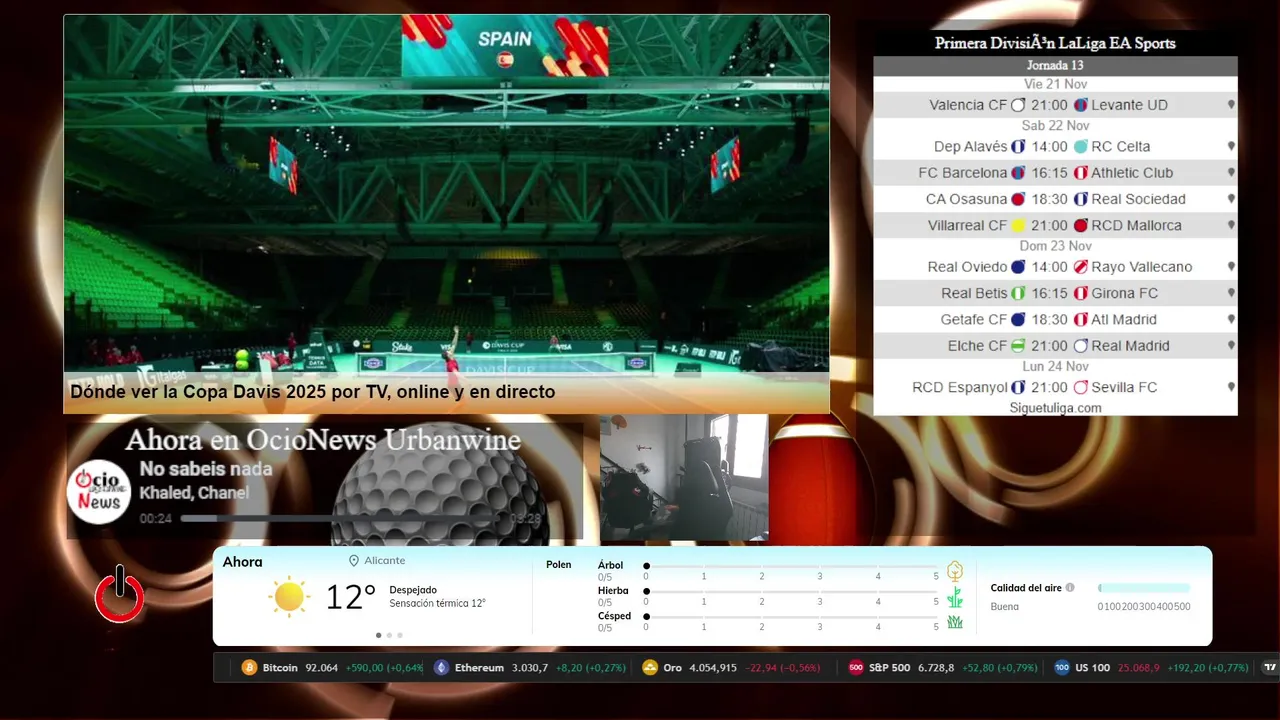Click the Sevilla FC crest
This screenshot has width=1280, height=720.
pos(1081,387)
